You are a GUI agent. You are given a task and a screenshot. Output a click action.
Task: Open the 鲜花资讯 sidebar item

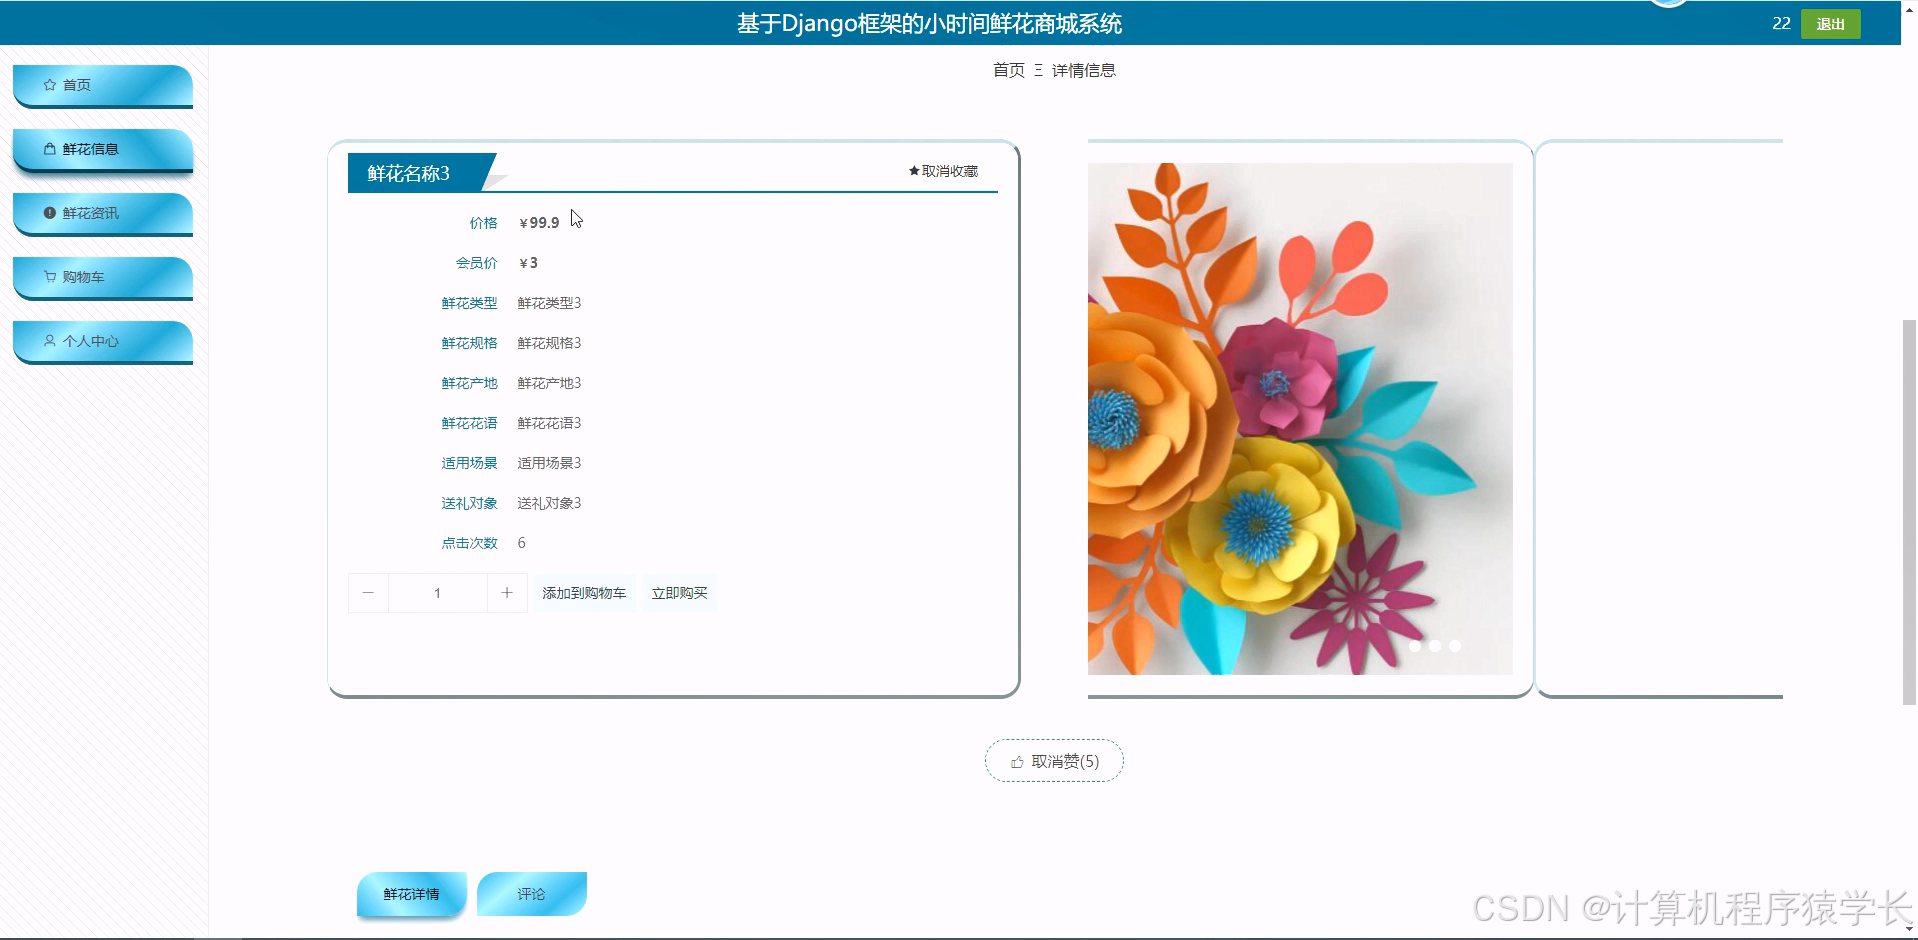click(x=102, y=213)
